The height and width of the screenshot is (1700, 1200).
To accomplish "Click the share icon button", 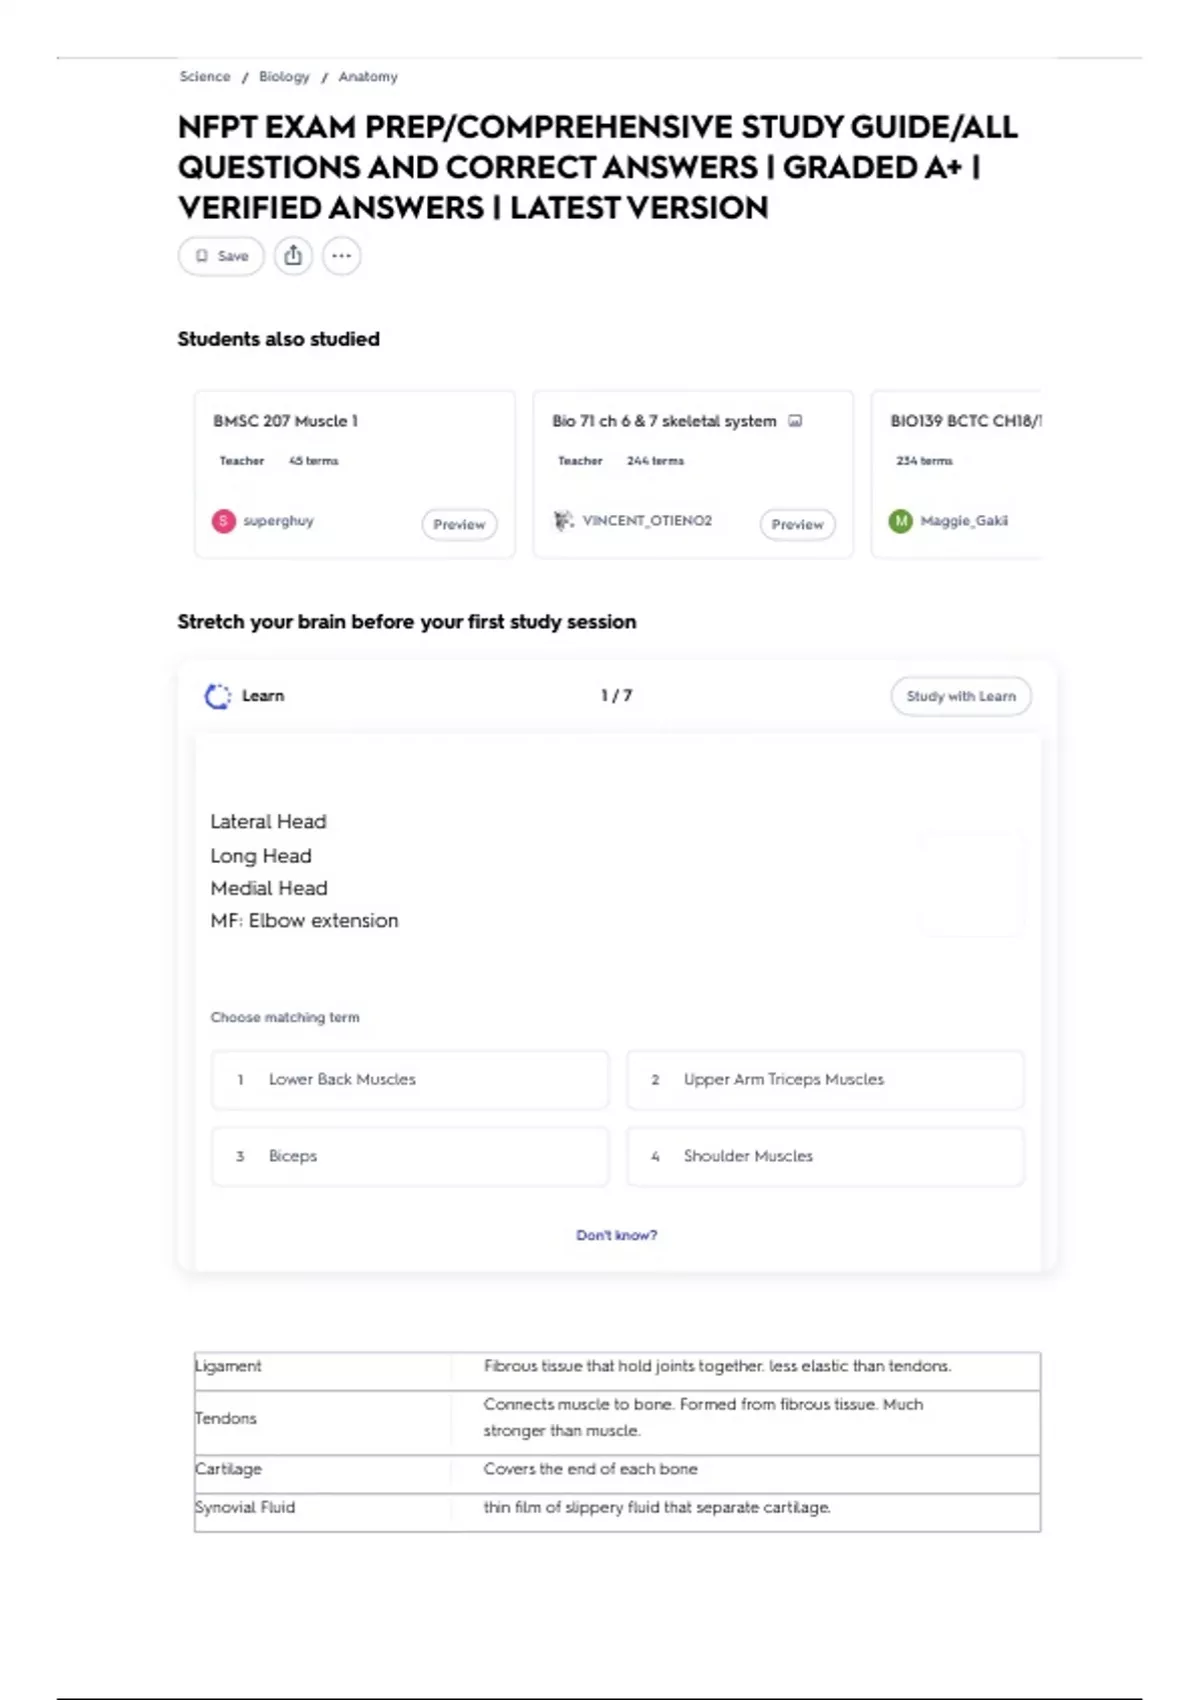I will pyautogui.click(x=293, y=256).
